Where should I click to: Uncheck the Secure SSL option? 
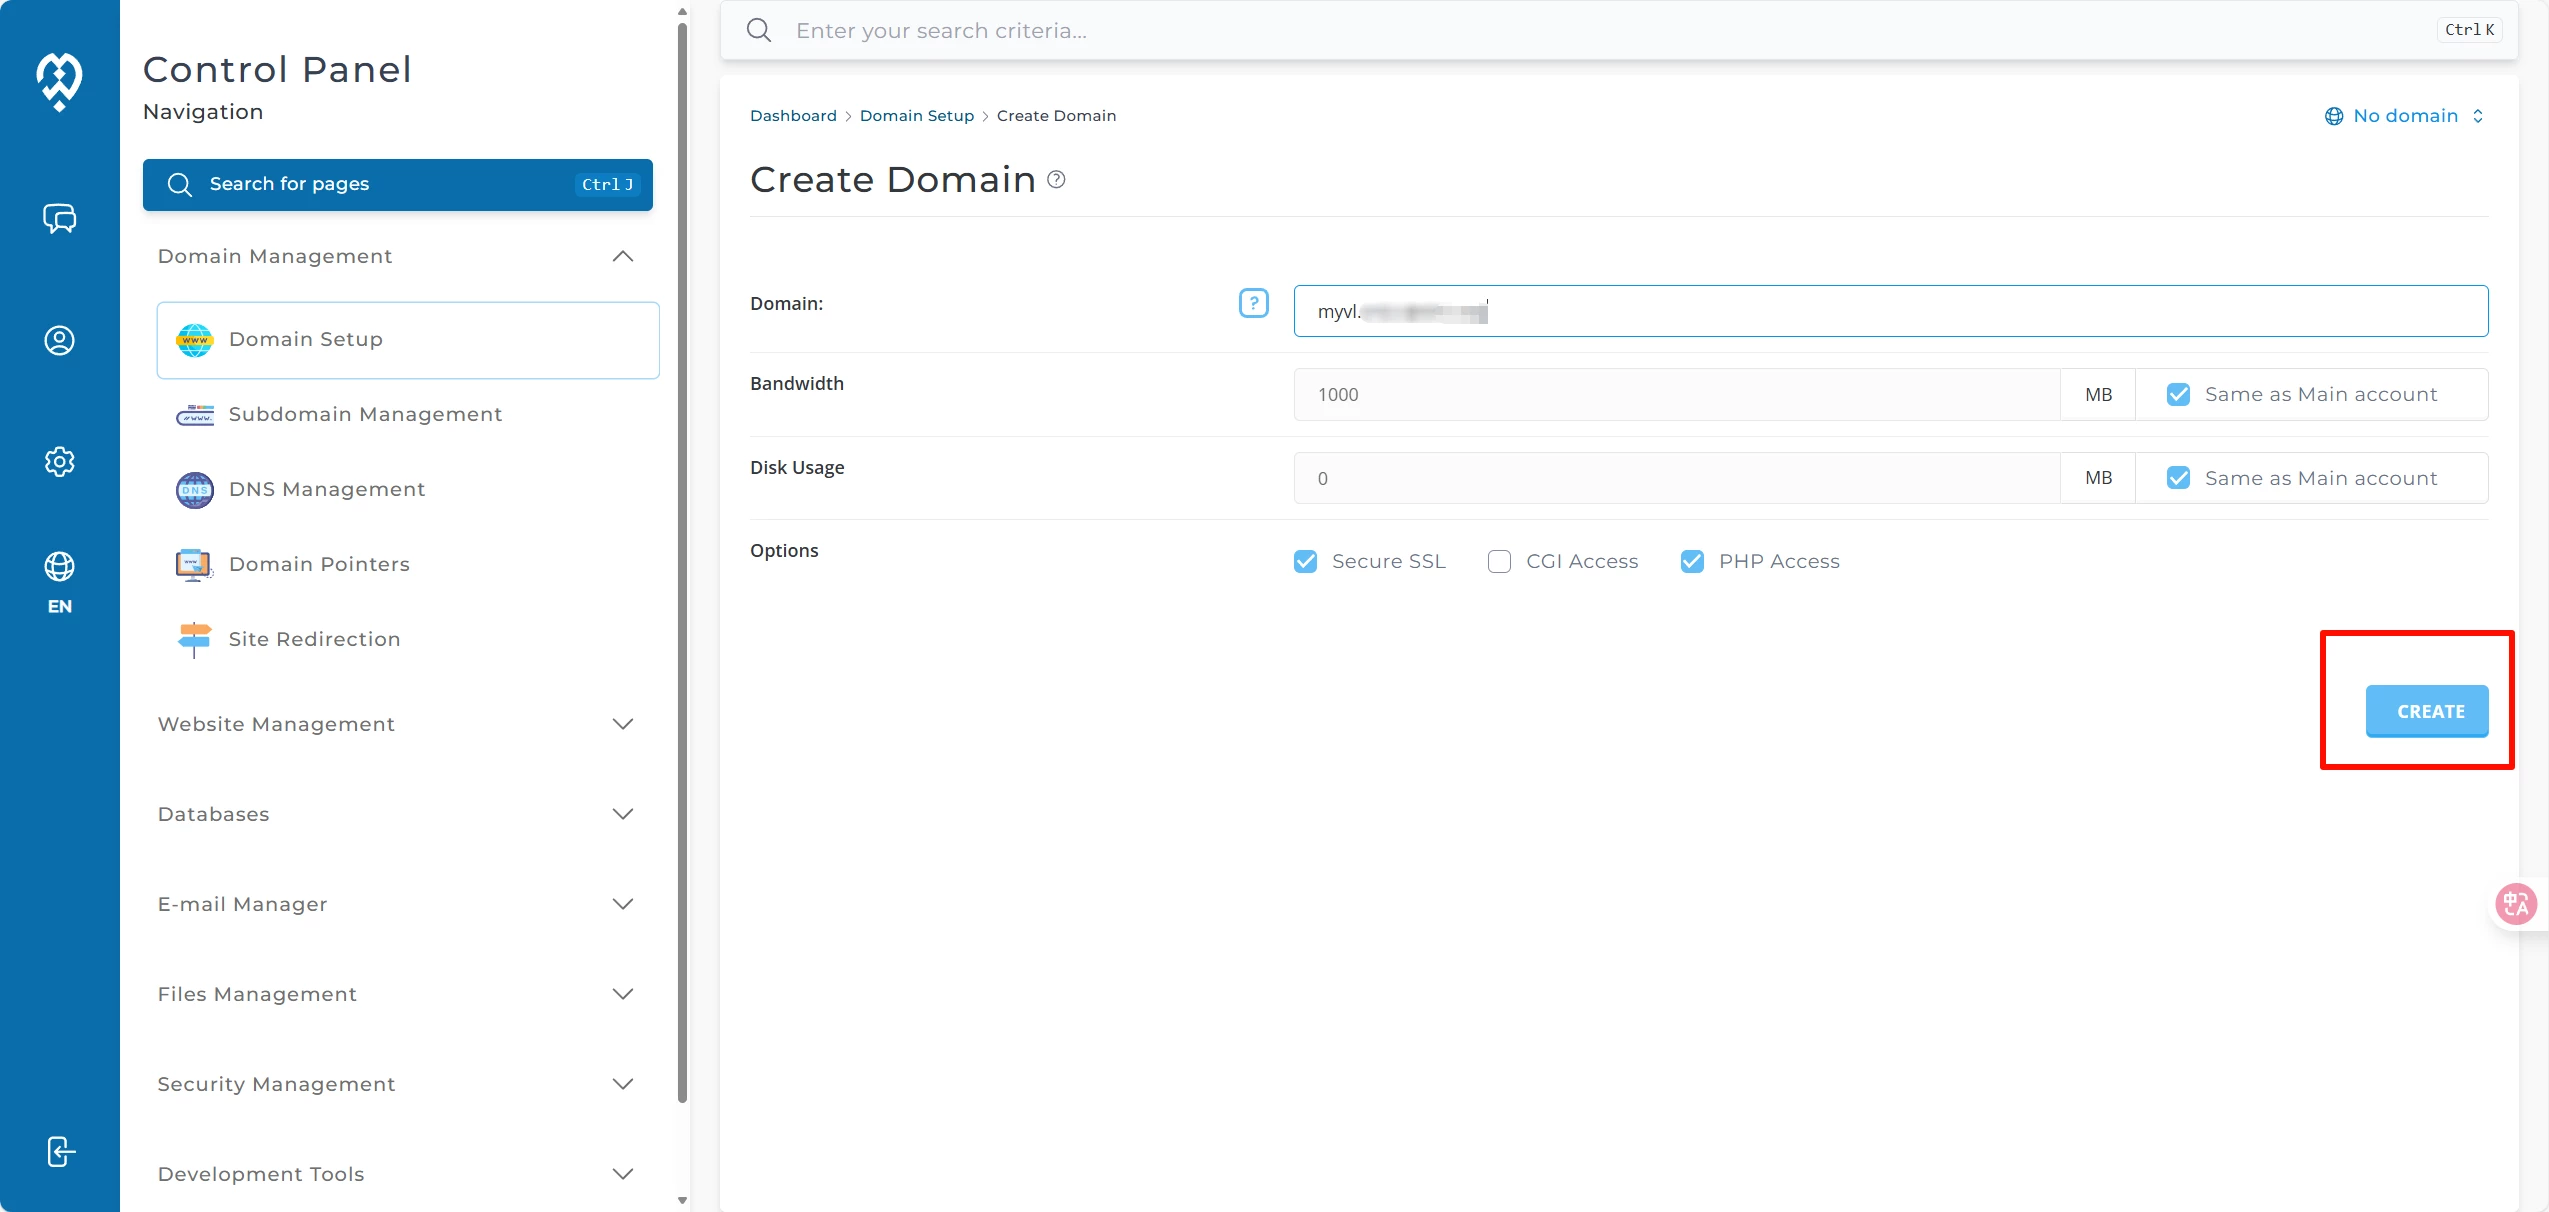1305,562
